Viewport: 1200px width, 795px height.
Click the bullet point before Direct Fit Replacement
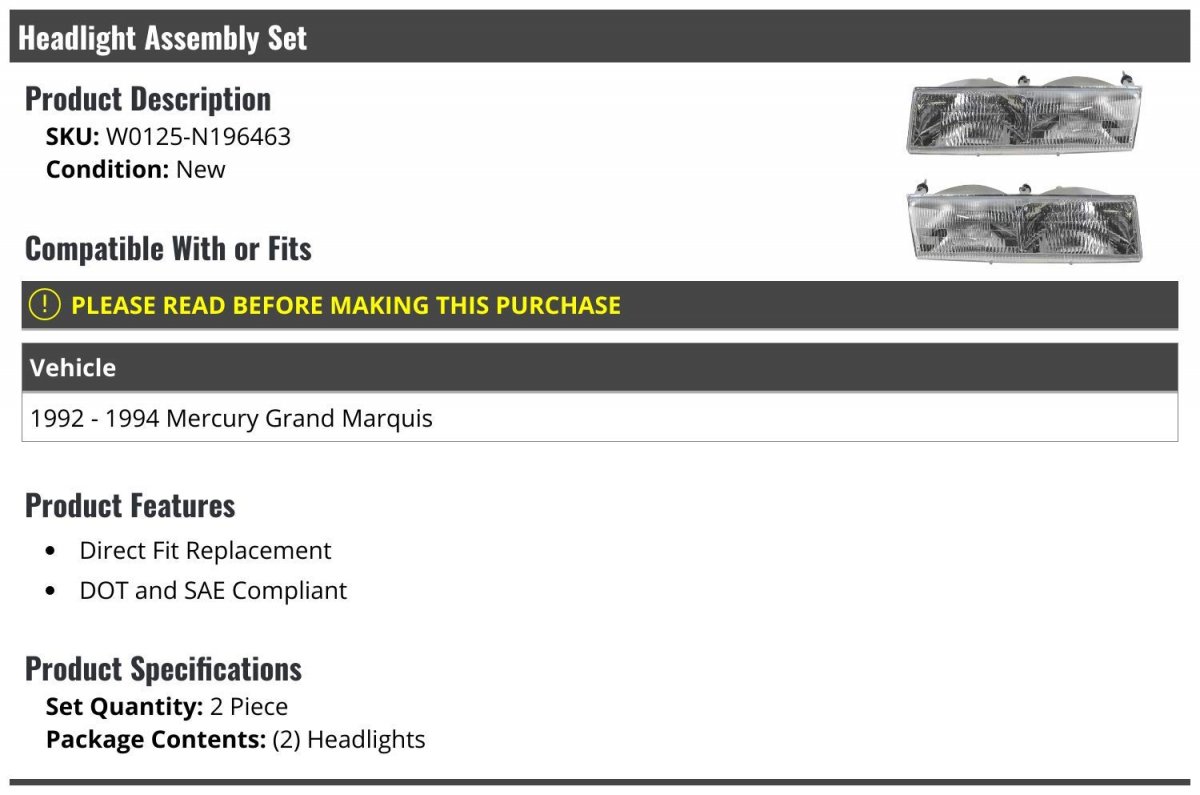(51, 551)
